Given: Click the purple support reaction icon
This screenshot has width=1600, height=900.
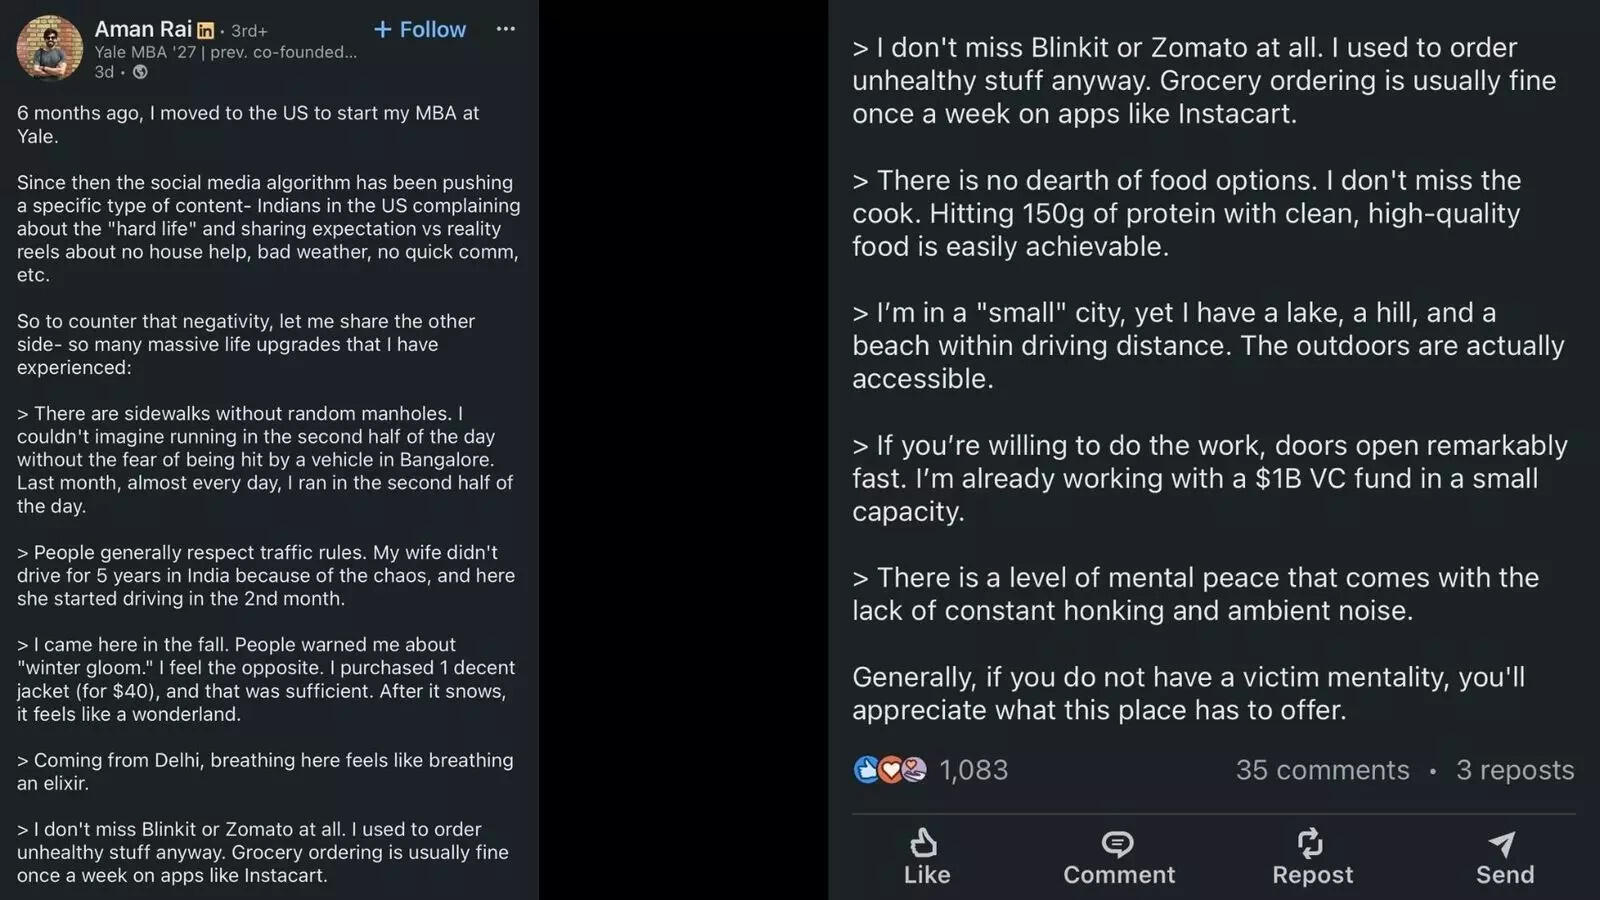Looking at the screenshot, I should pyautogui.click(x=914, y=770).
